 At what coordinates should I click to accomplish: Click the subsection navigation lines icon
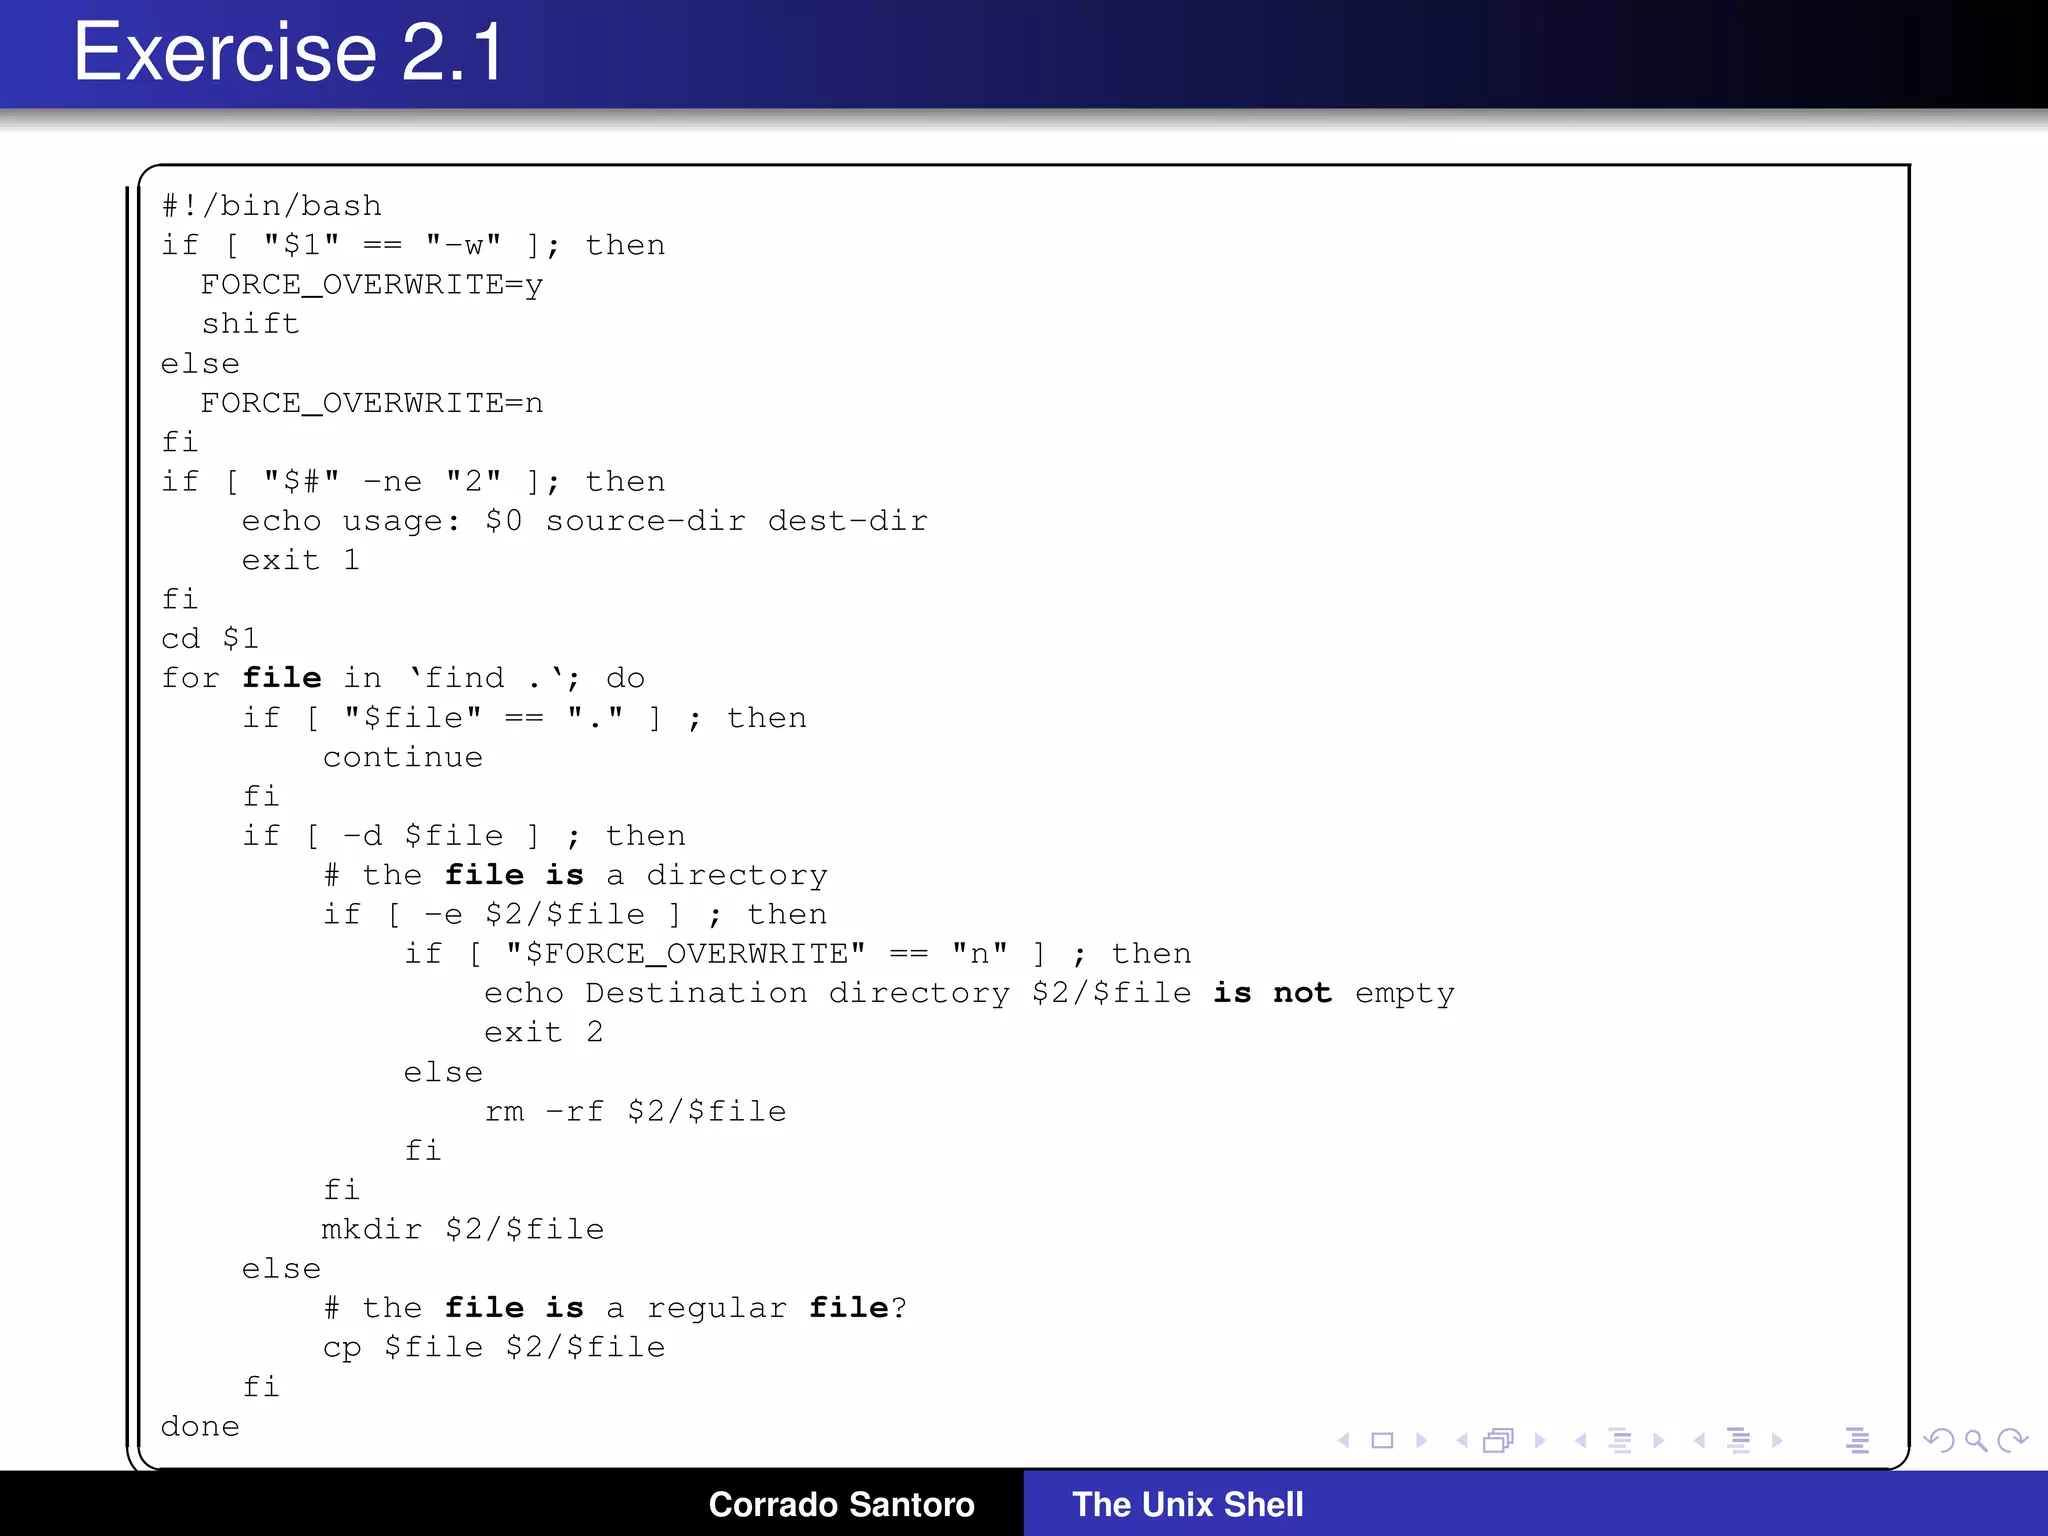[1620, 1440]
